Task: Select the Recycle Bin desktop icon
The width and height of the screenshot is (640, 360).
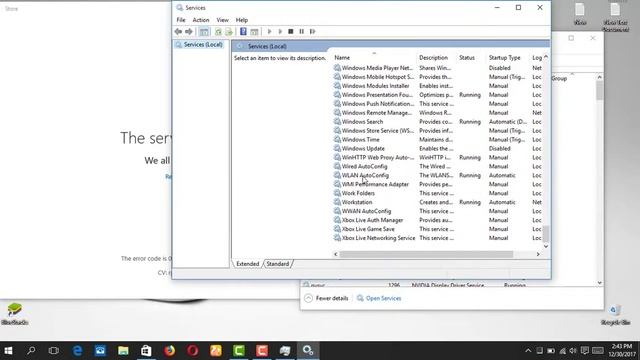Action: point(616,314)
